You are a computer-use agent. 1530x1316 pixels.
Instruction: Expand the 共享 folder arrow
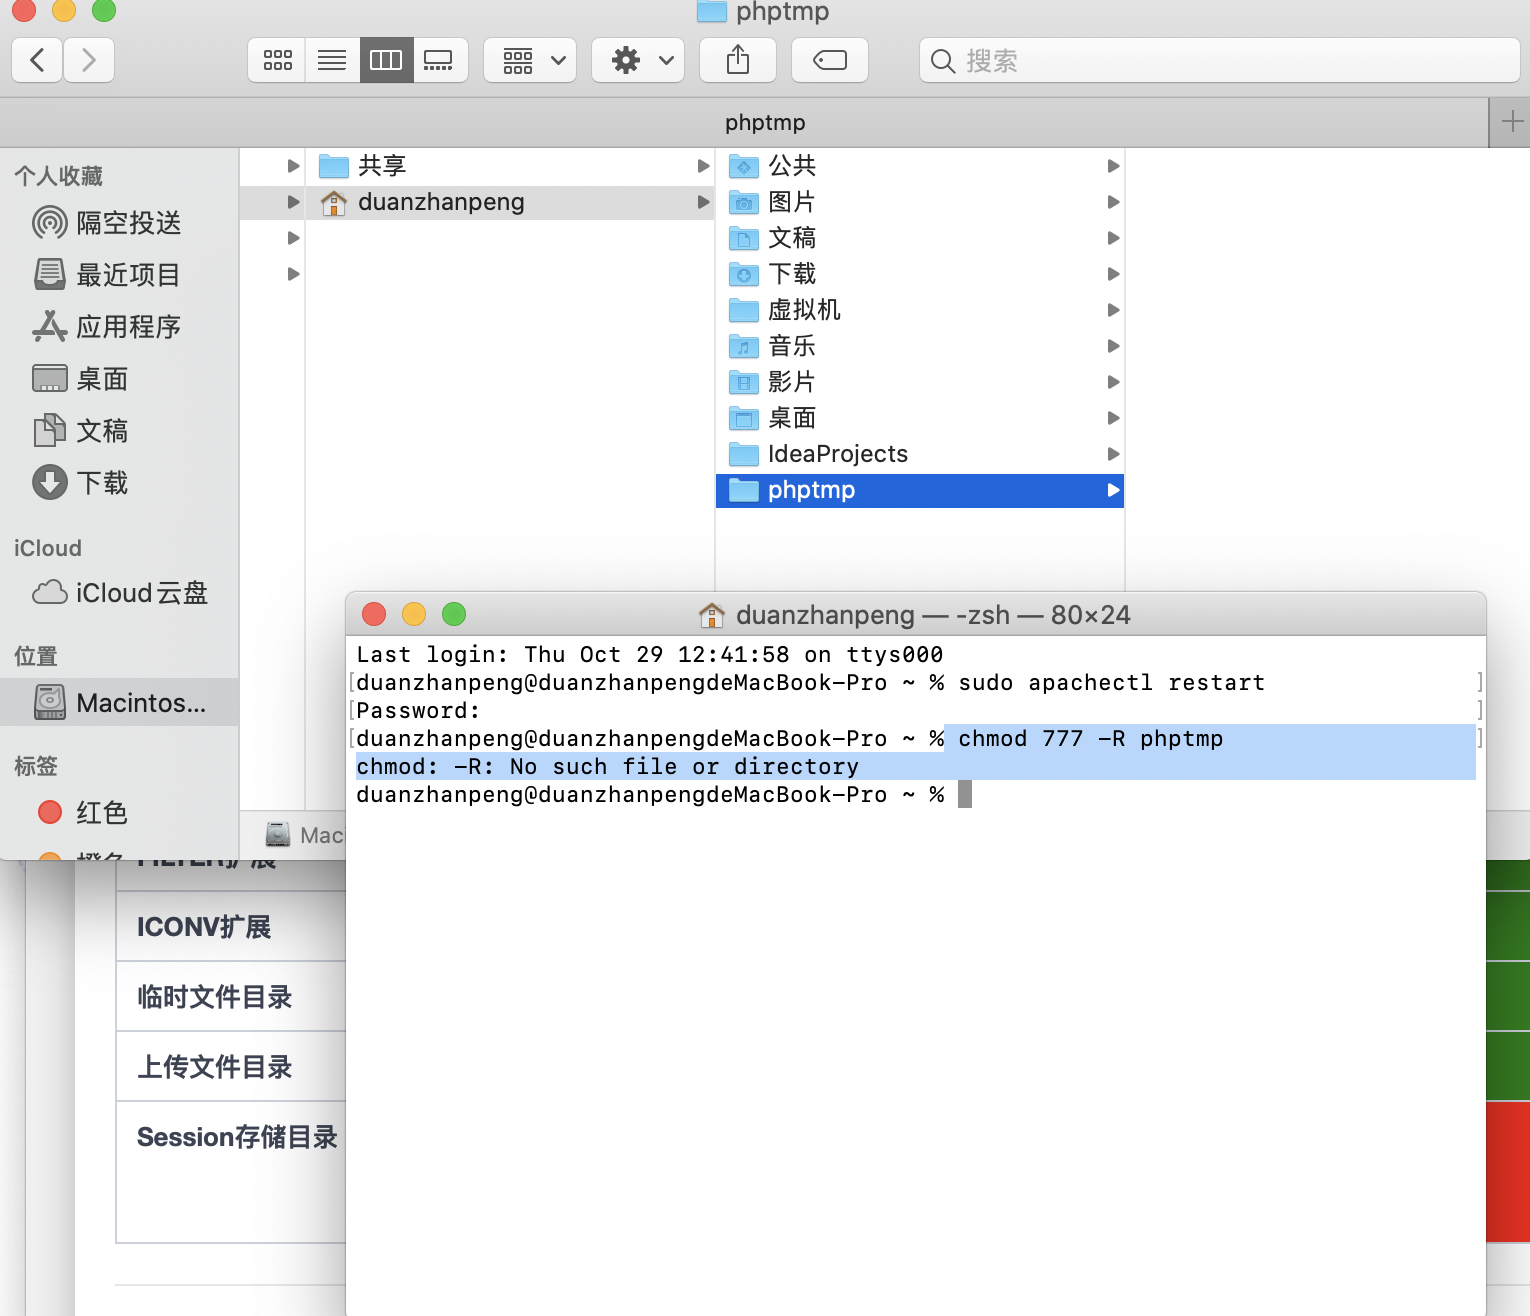pyautogui.click(x=703, y=166)
